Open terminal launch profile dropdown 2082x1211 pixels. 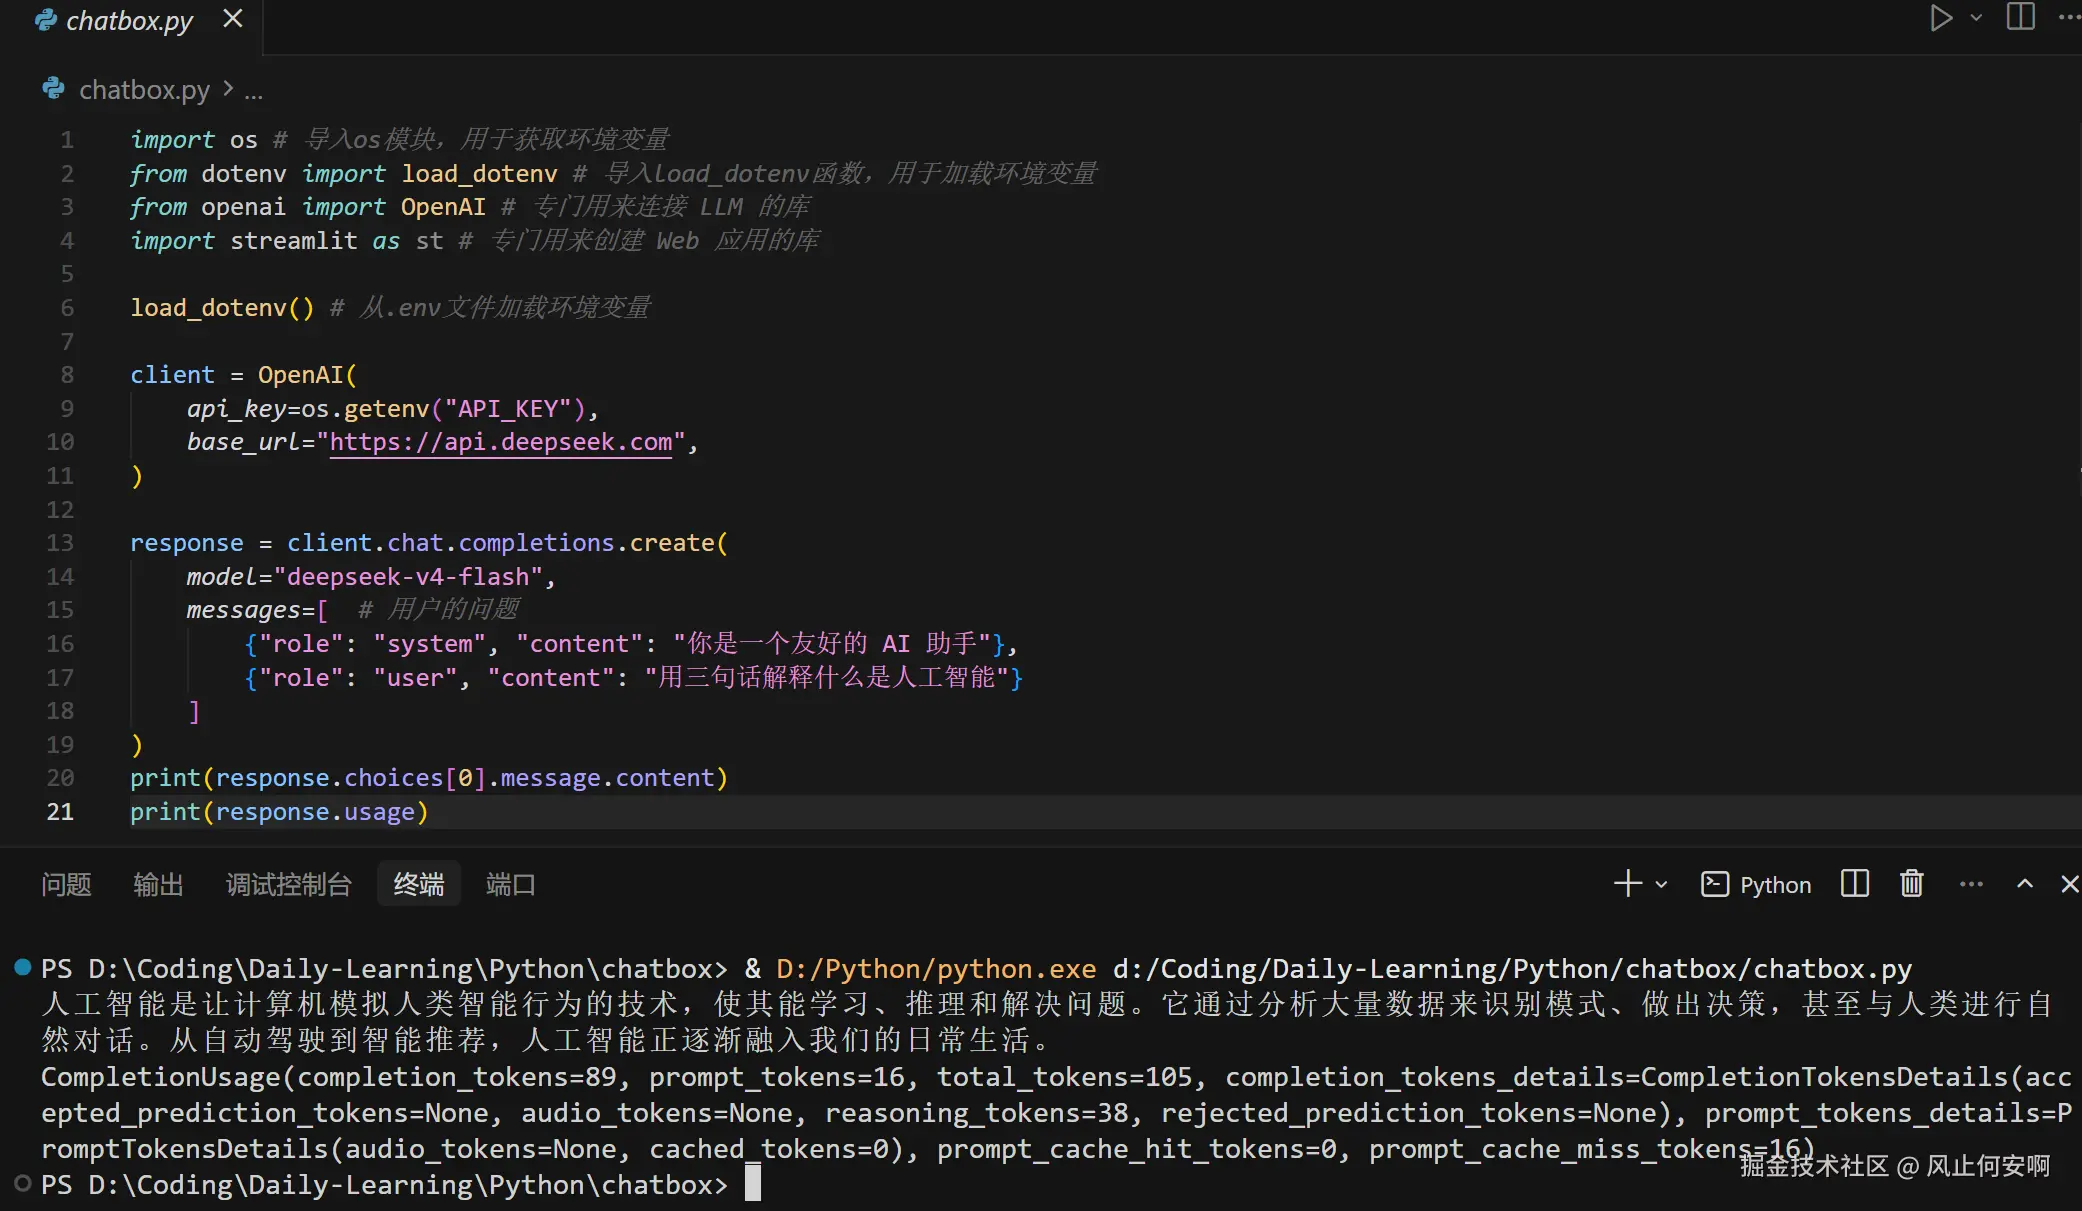1662,885
